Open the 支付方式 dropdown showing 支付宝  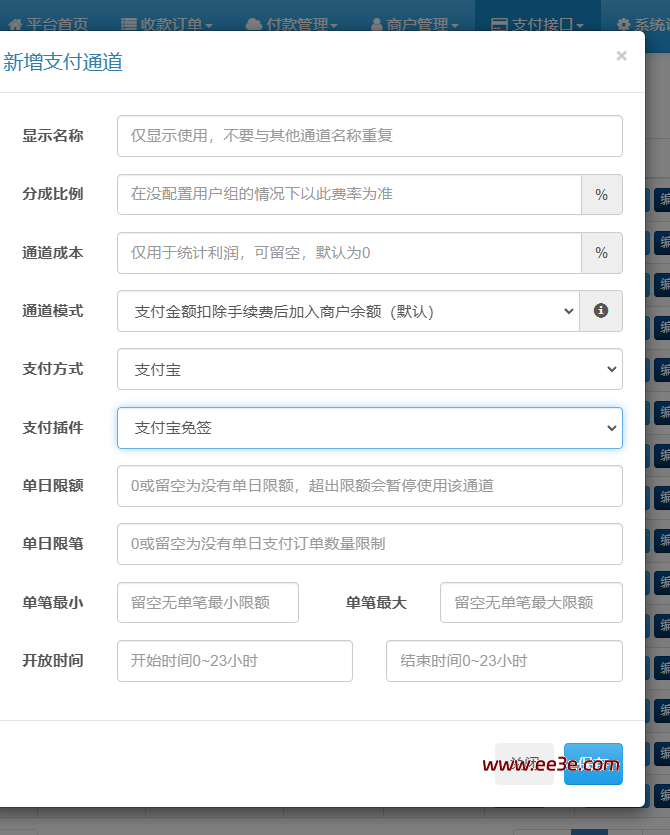369,369
